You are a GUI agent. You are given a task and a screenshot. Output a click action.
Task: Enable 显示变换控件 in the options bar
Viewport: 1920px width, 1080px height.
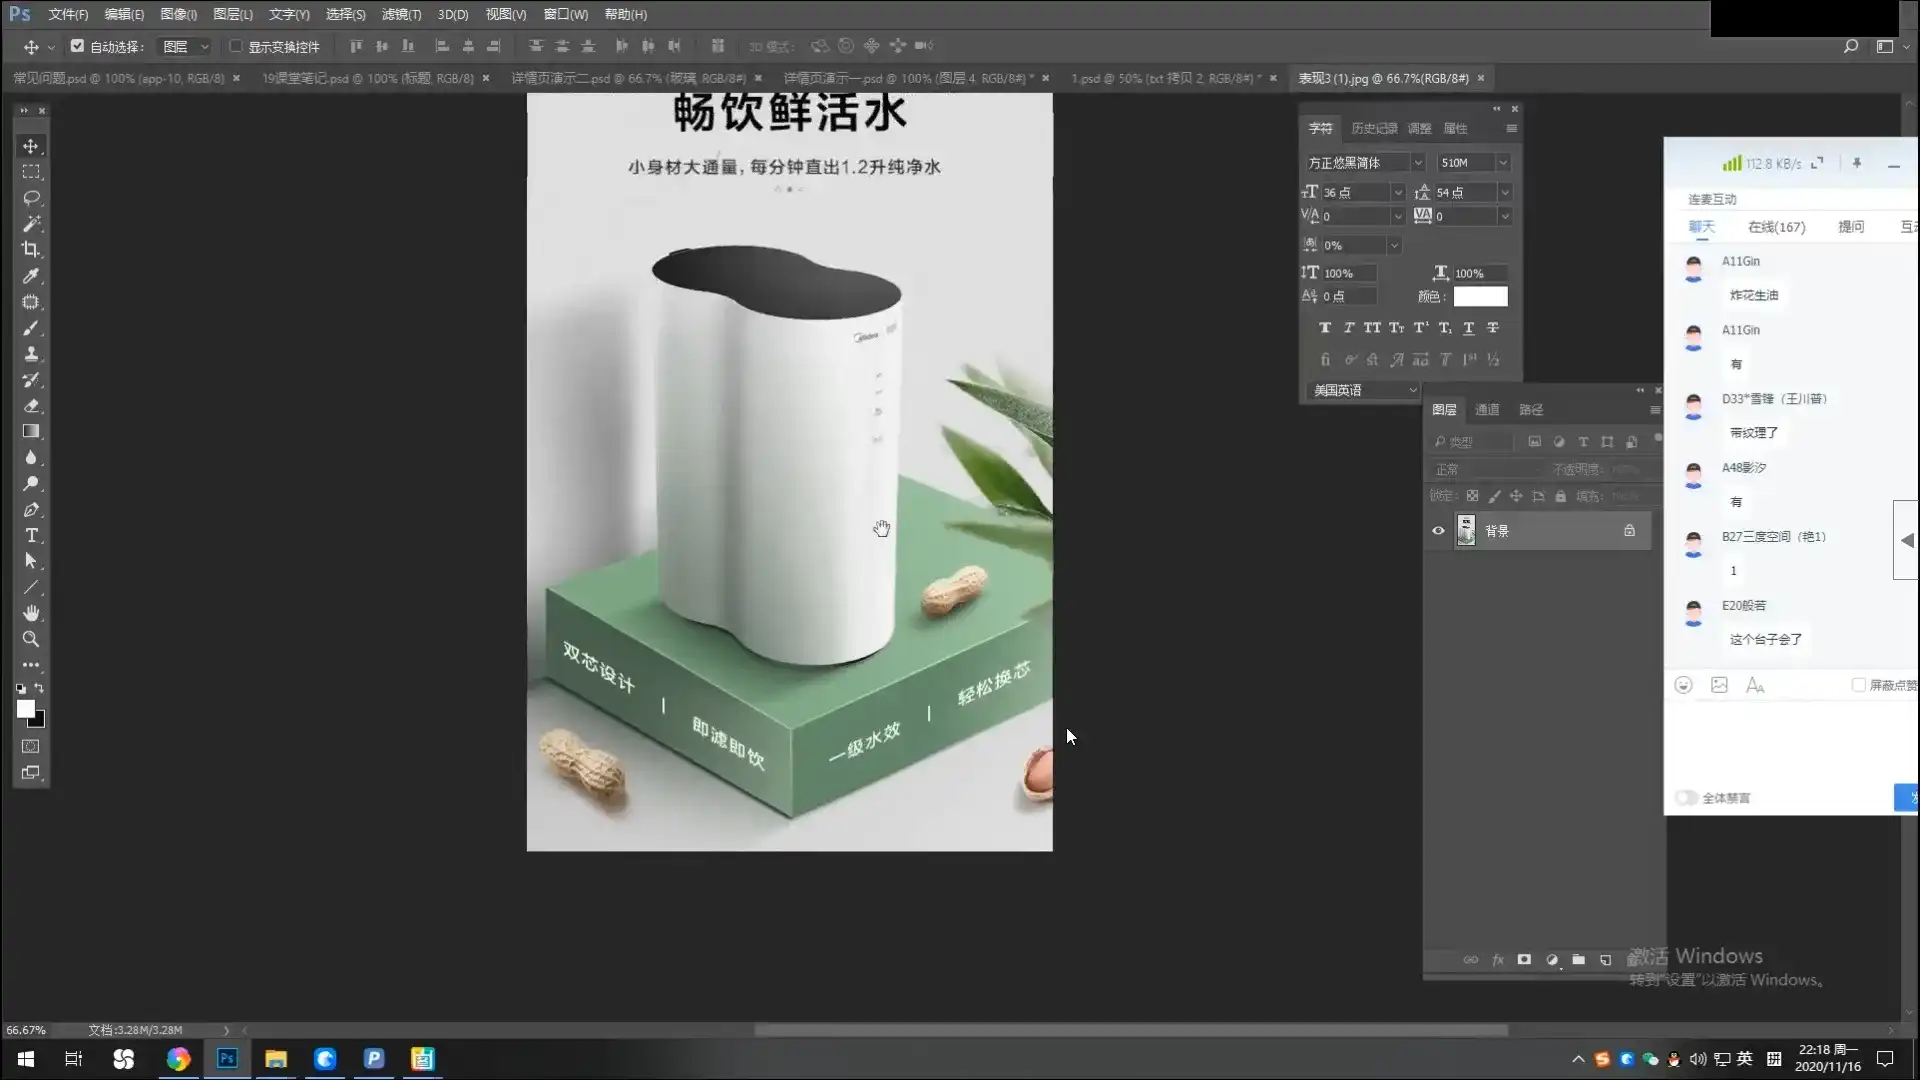pos(235,46)
